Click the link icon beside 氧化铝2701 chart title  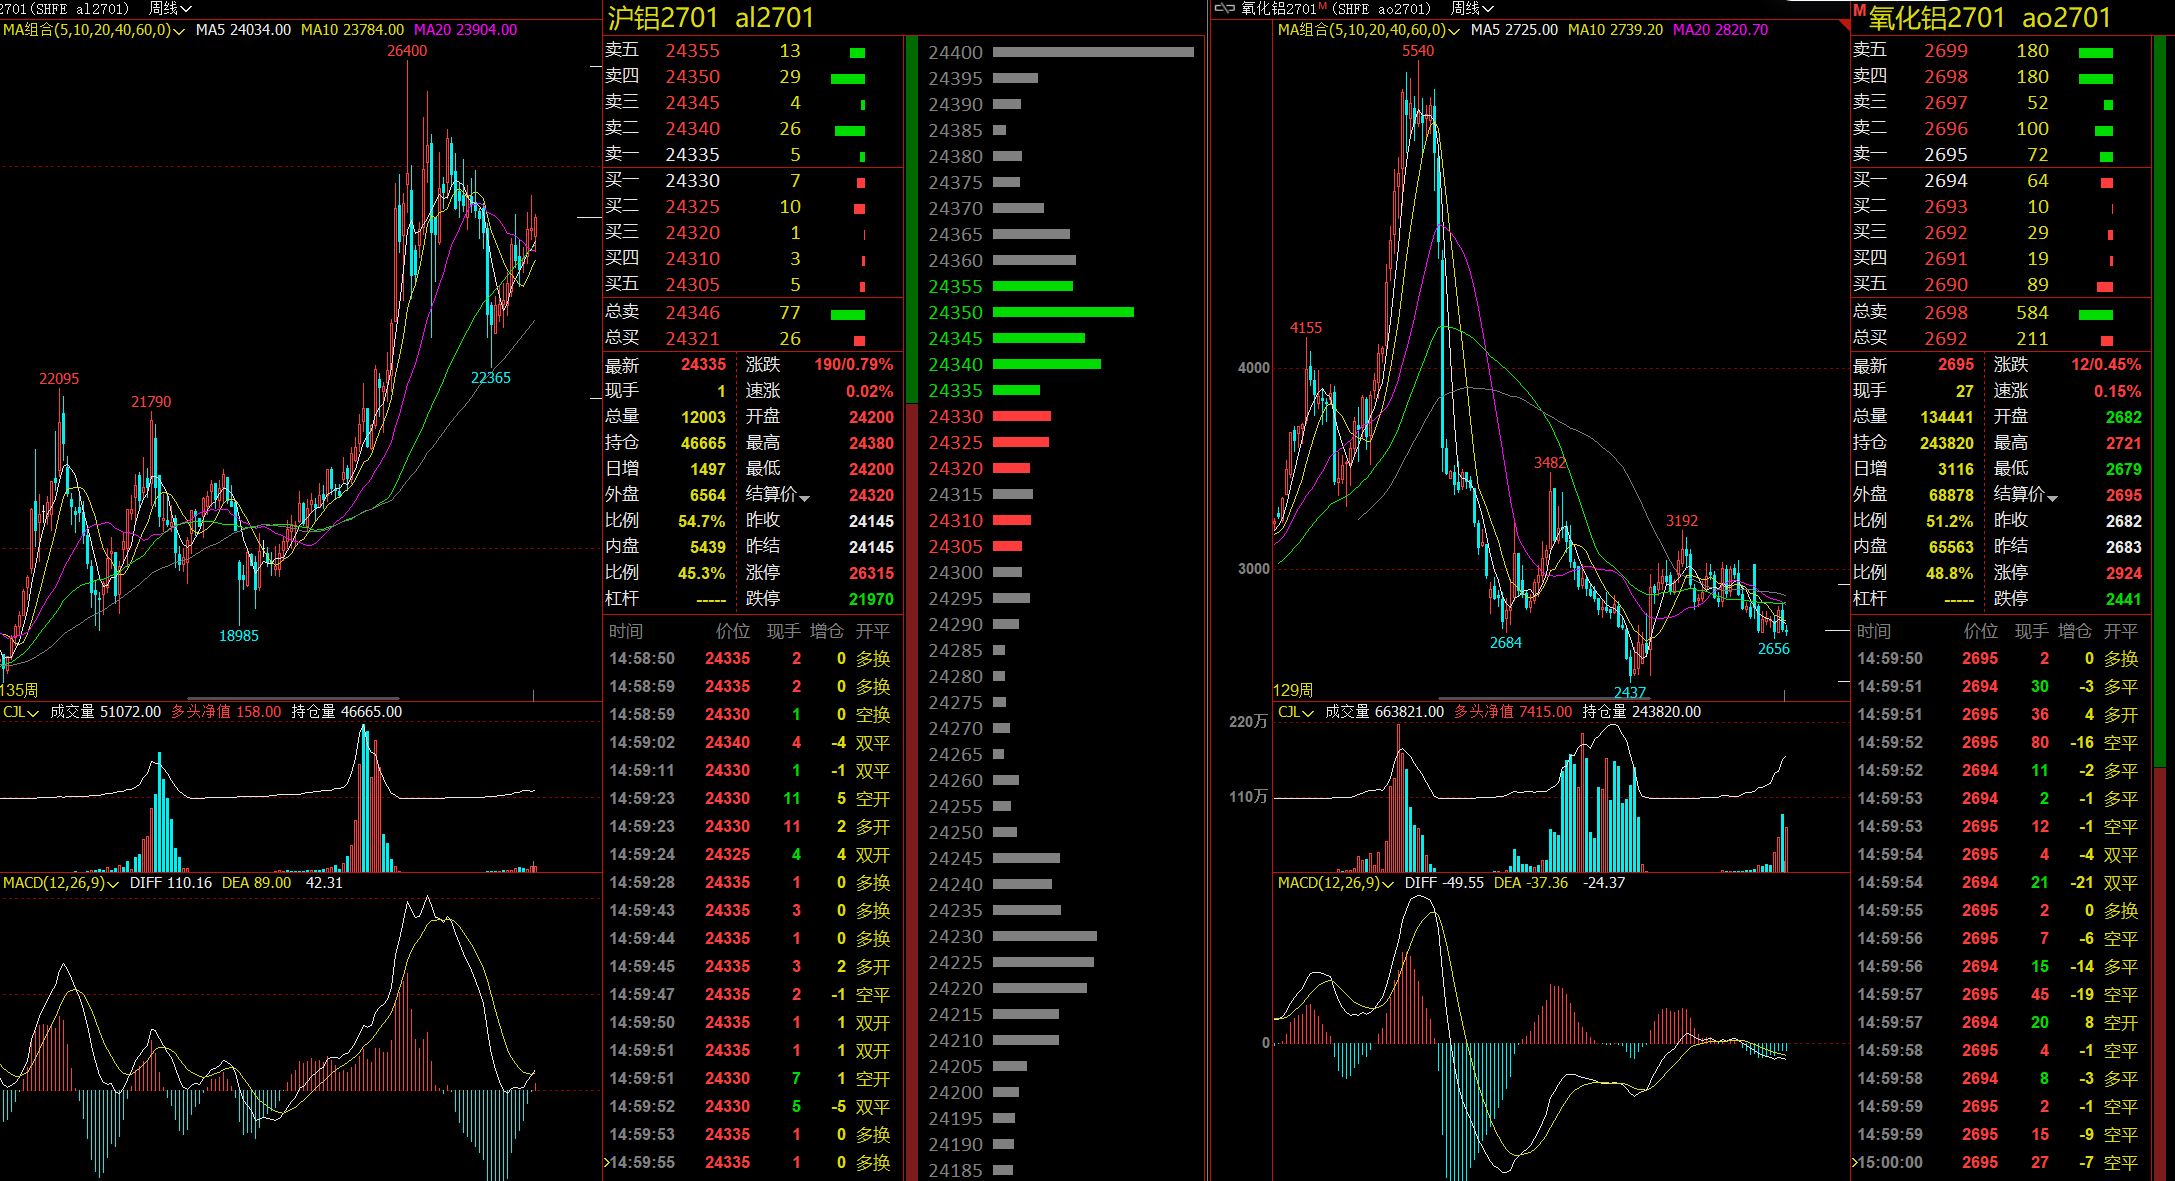coord(1224,9)
